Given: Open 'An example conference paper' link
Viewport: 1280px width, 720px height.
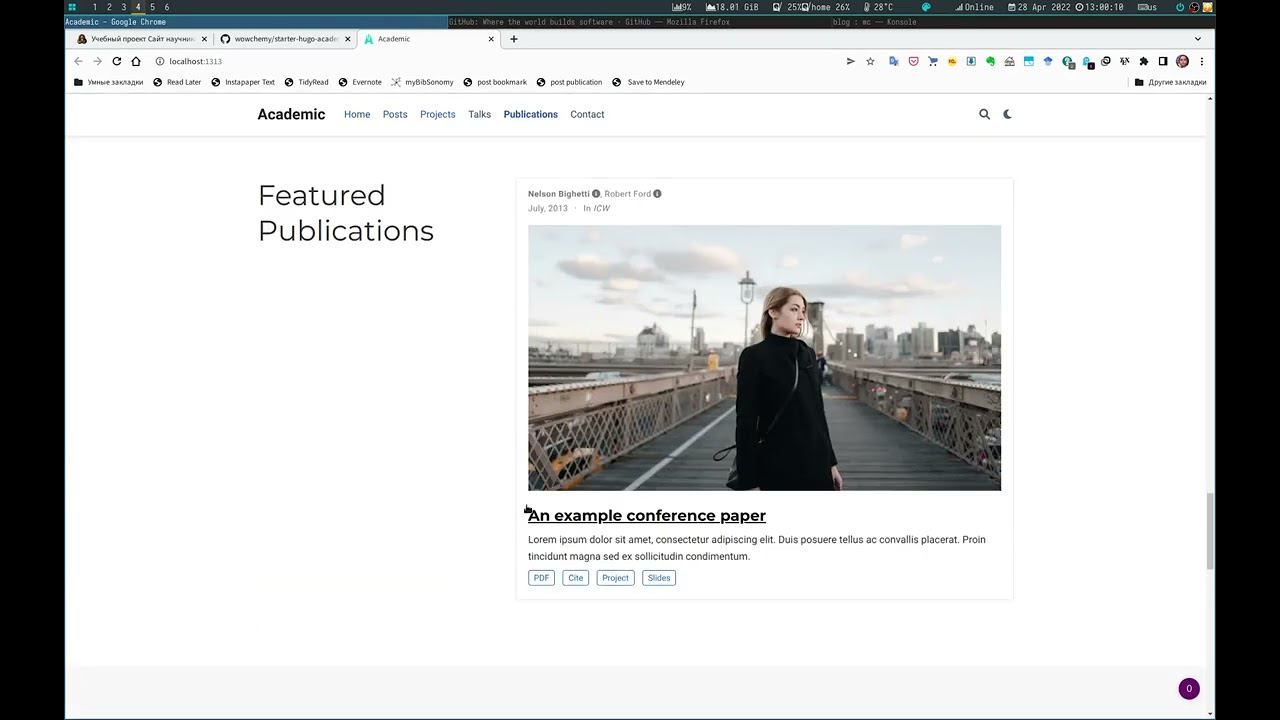Looking at the screenshot, I should (x=646, y=516).
